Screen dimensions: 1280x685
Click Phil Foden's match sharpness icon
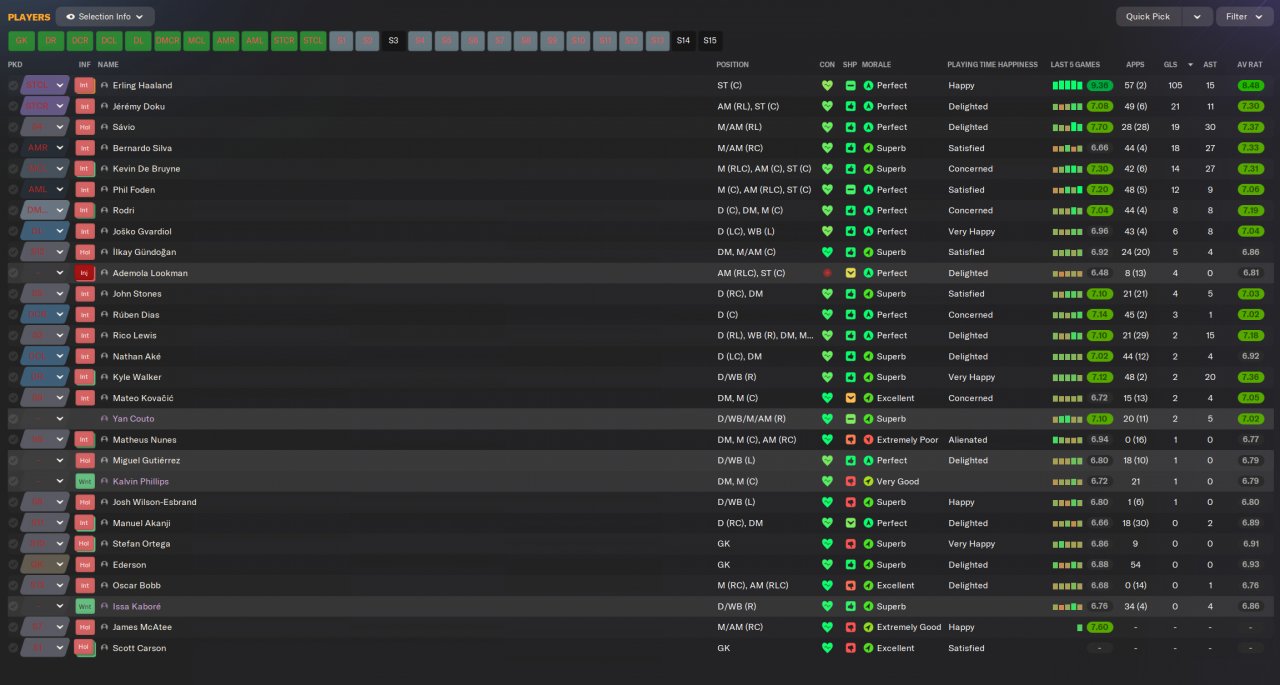[850, 189]
